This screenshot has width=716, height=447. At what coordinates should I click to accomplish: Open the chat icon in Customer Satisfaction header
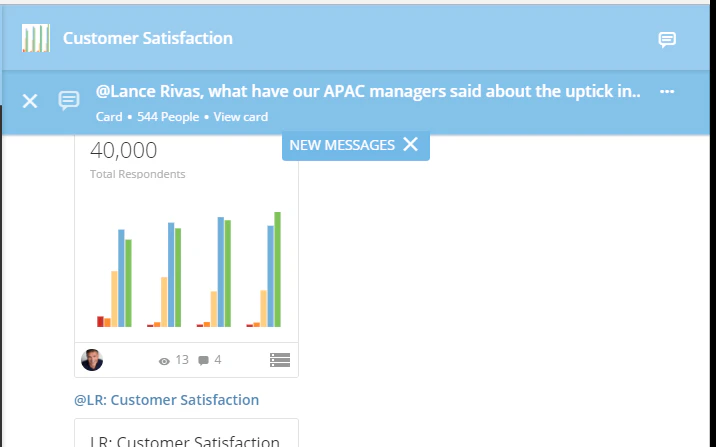[667, 39]
